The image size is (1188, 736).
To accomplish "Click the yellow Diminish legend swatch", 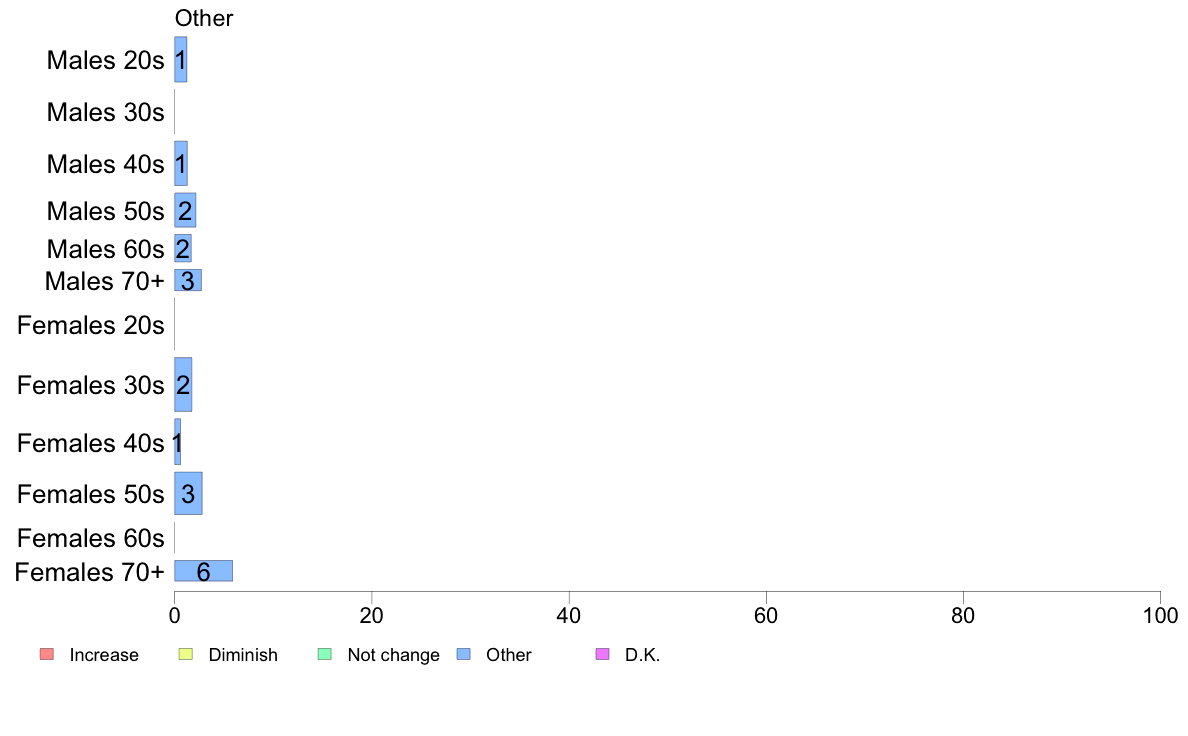I will pyautogui.click(x=186, y=654).
